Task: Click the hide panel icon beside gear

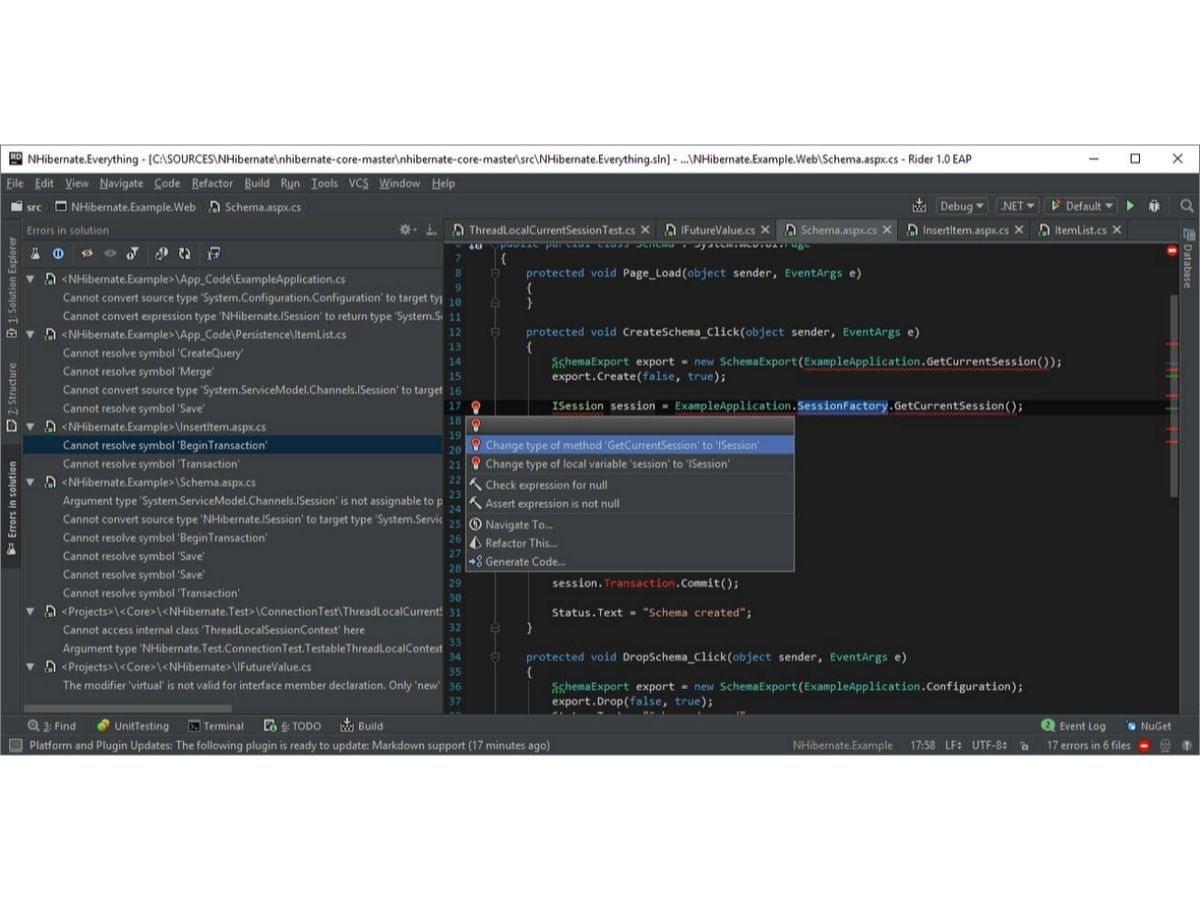Action: (x=432, y=230)
